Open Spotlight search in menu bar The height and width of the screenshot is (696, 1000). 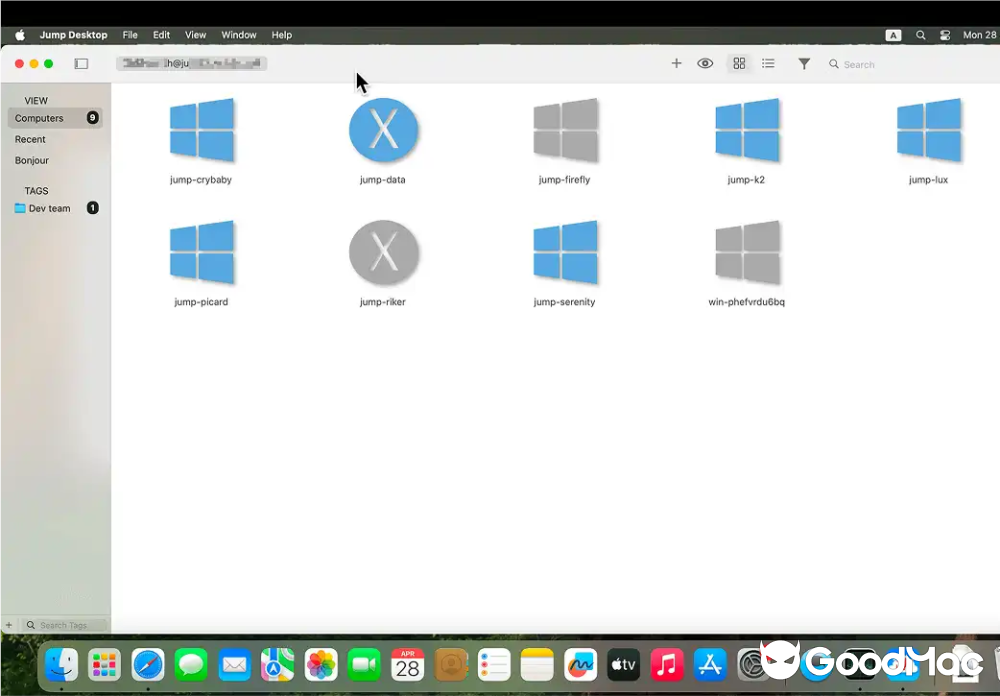click(x=920, y=35)
